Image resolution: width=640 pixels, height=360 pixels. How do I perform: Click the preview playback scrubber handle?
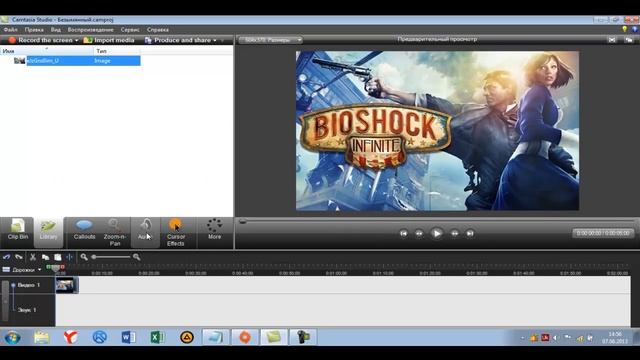(242, 222)
